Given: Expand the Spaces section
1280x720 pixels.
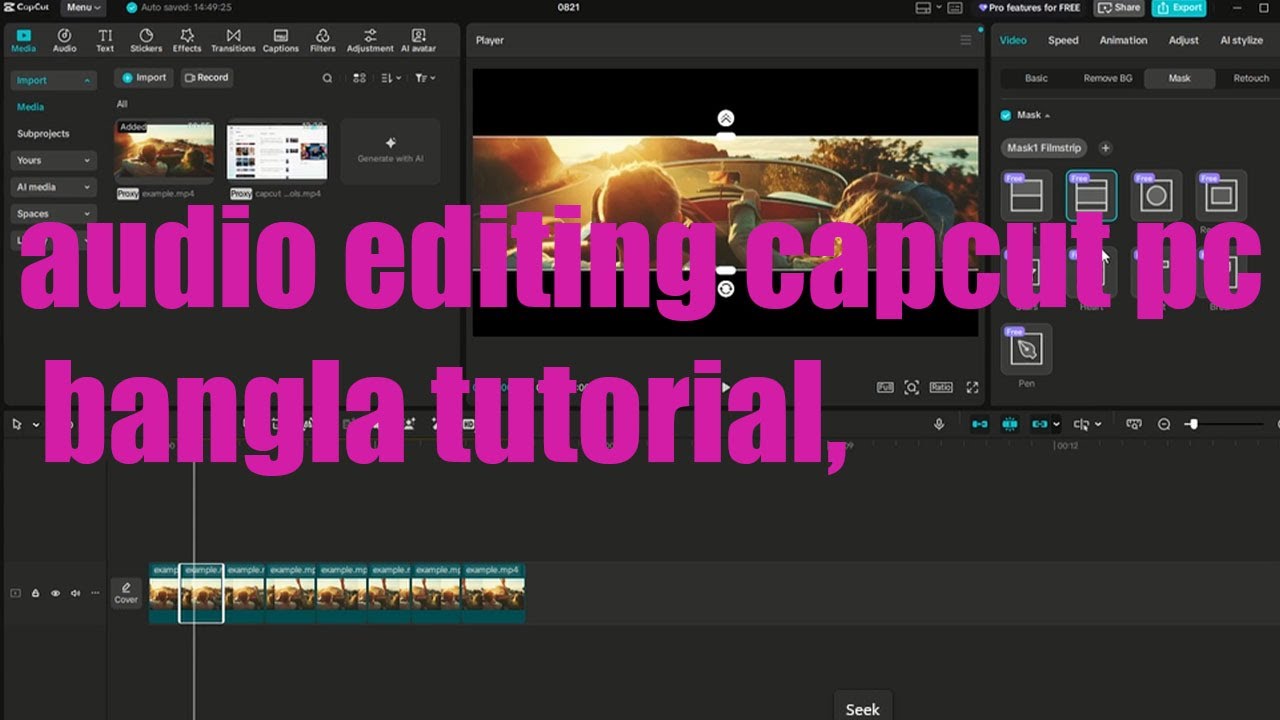Looking at the screenshot, I should (x=53, y=214).
